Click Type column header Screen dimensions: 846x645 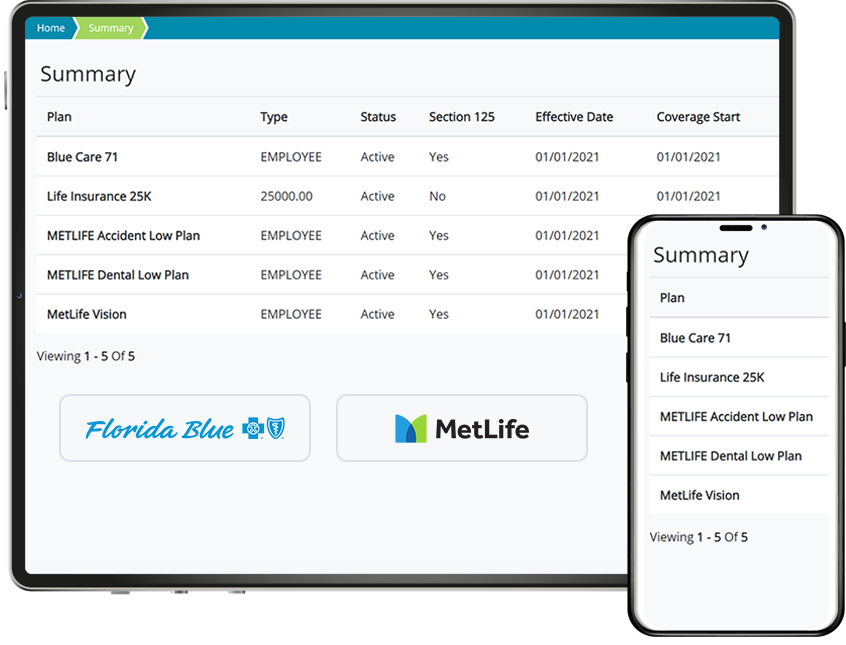coord(274,117)
